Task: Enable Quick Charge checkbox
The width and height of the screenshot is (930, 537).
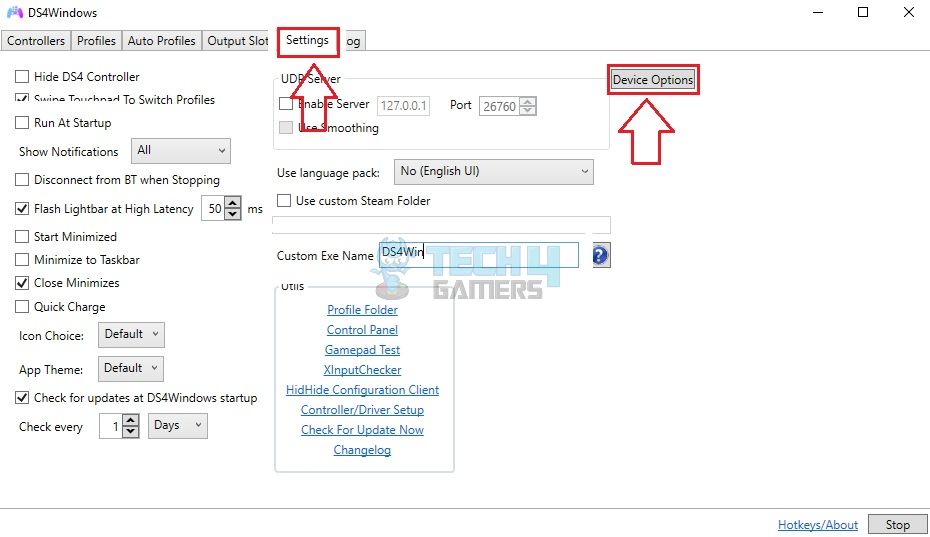Action: click(x=22, y=307)
